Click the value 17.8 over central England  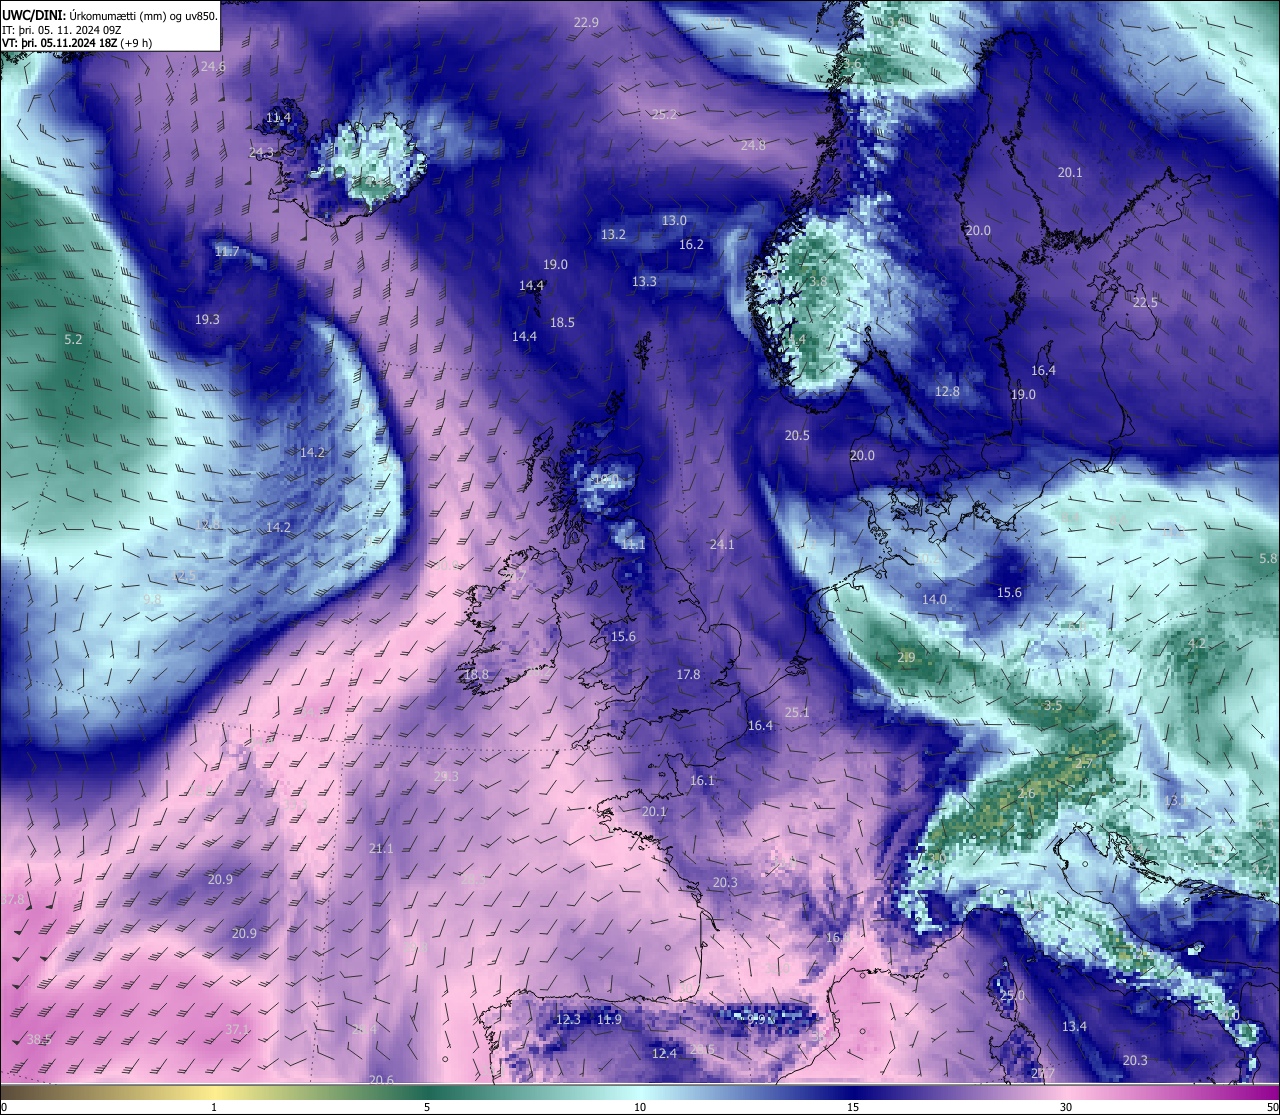(688, 674)
